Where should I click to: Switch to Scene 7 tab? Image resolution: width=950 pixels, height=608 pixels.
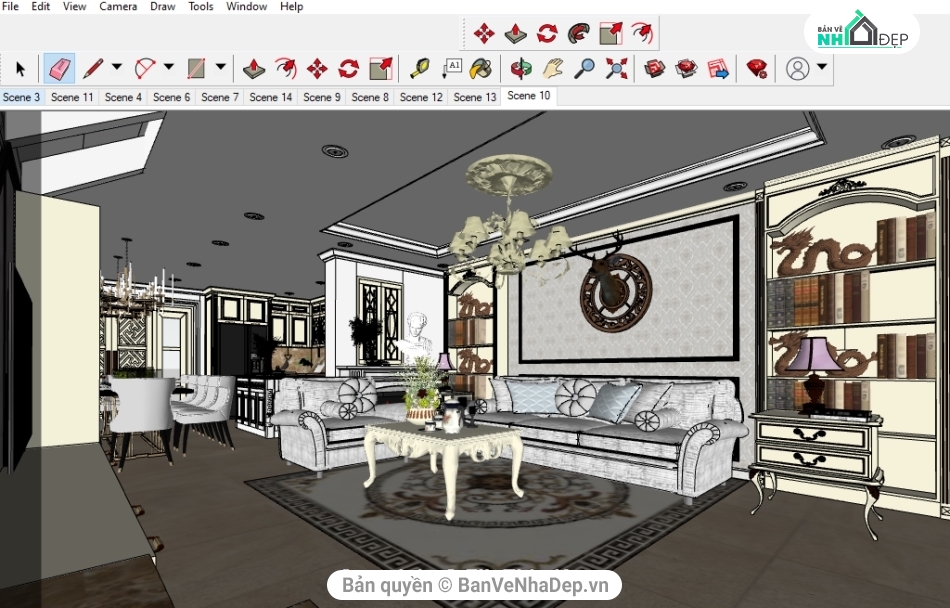(220, 97)
